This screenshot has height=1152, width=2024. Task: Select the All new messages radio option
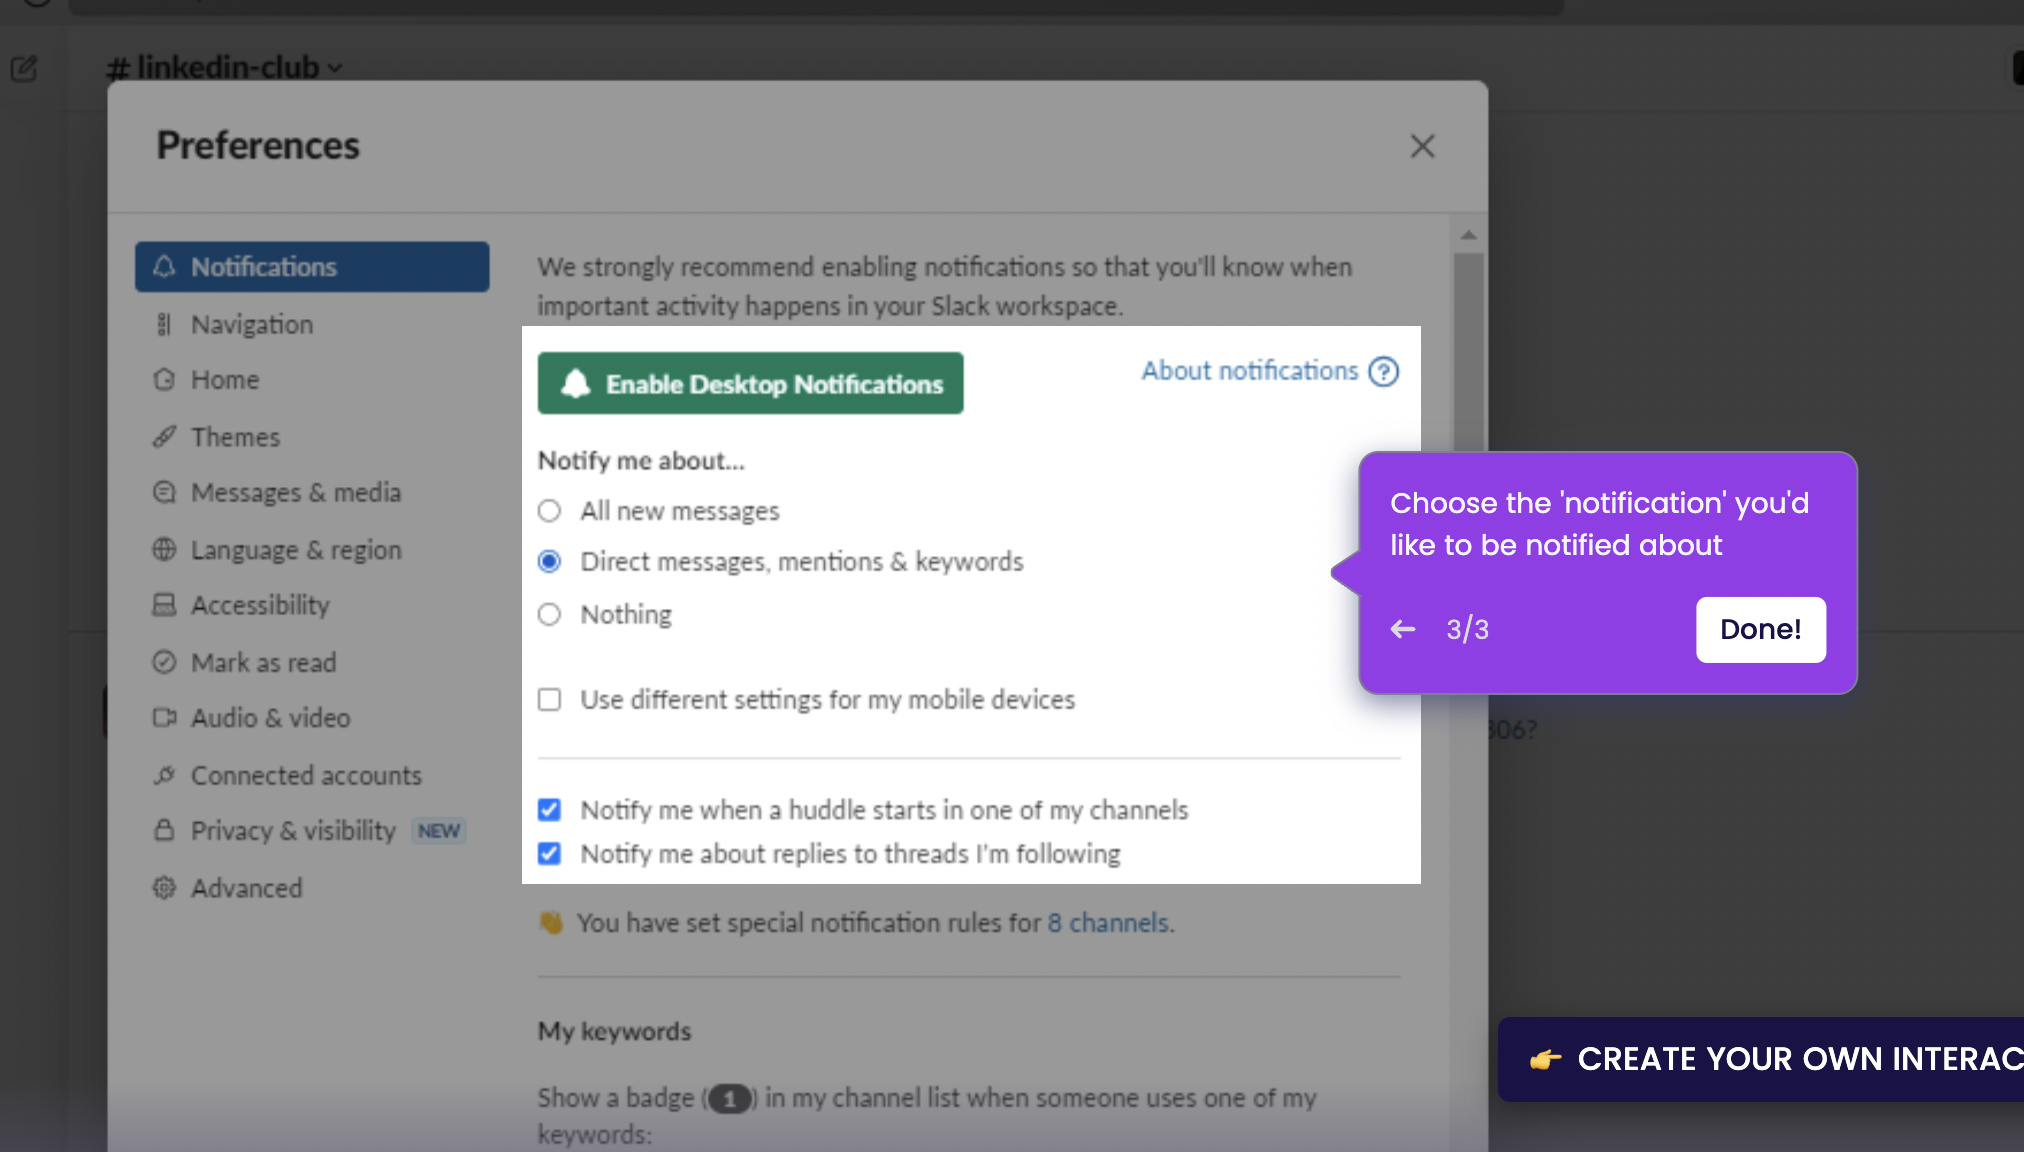point(549,511)
